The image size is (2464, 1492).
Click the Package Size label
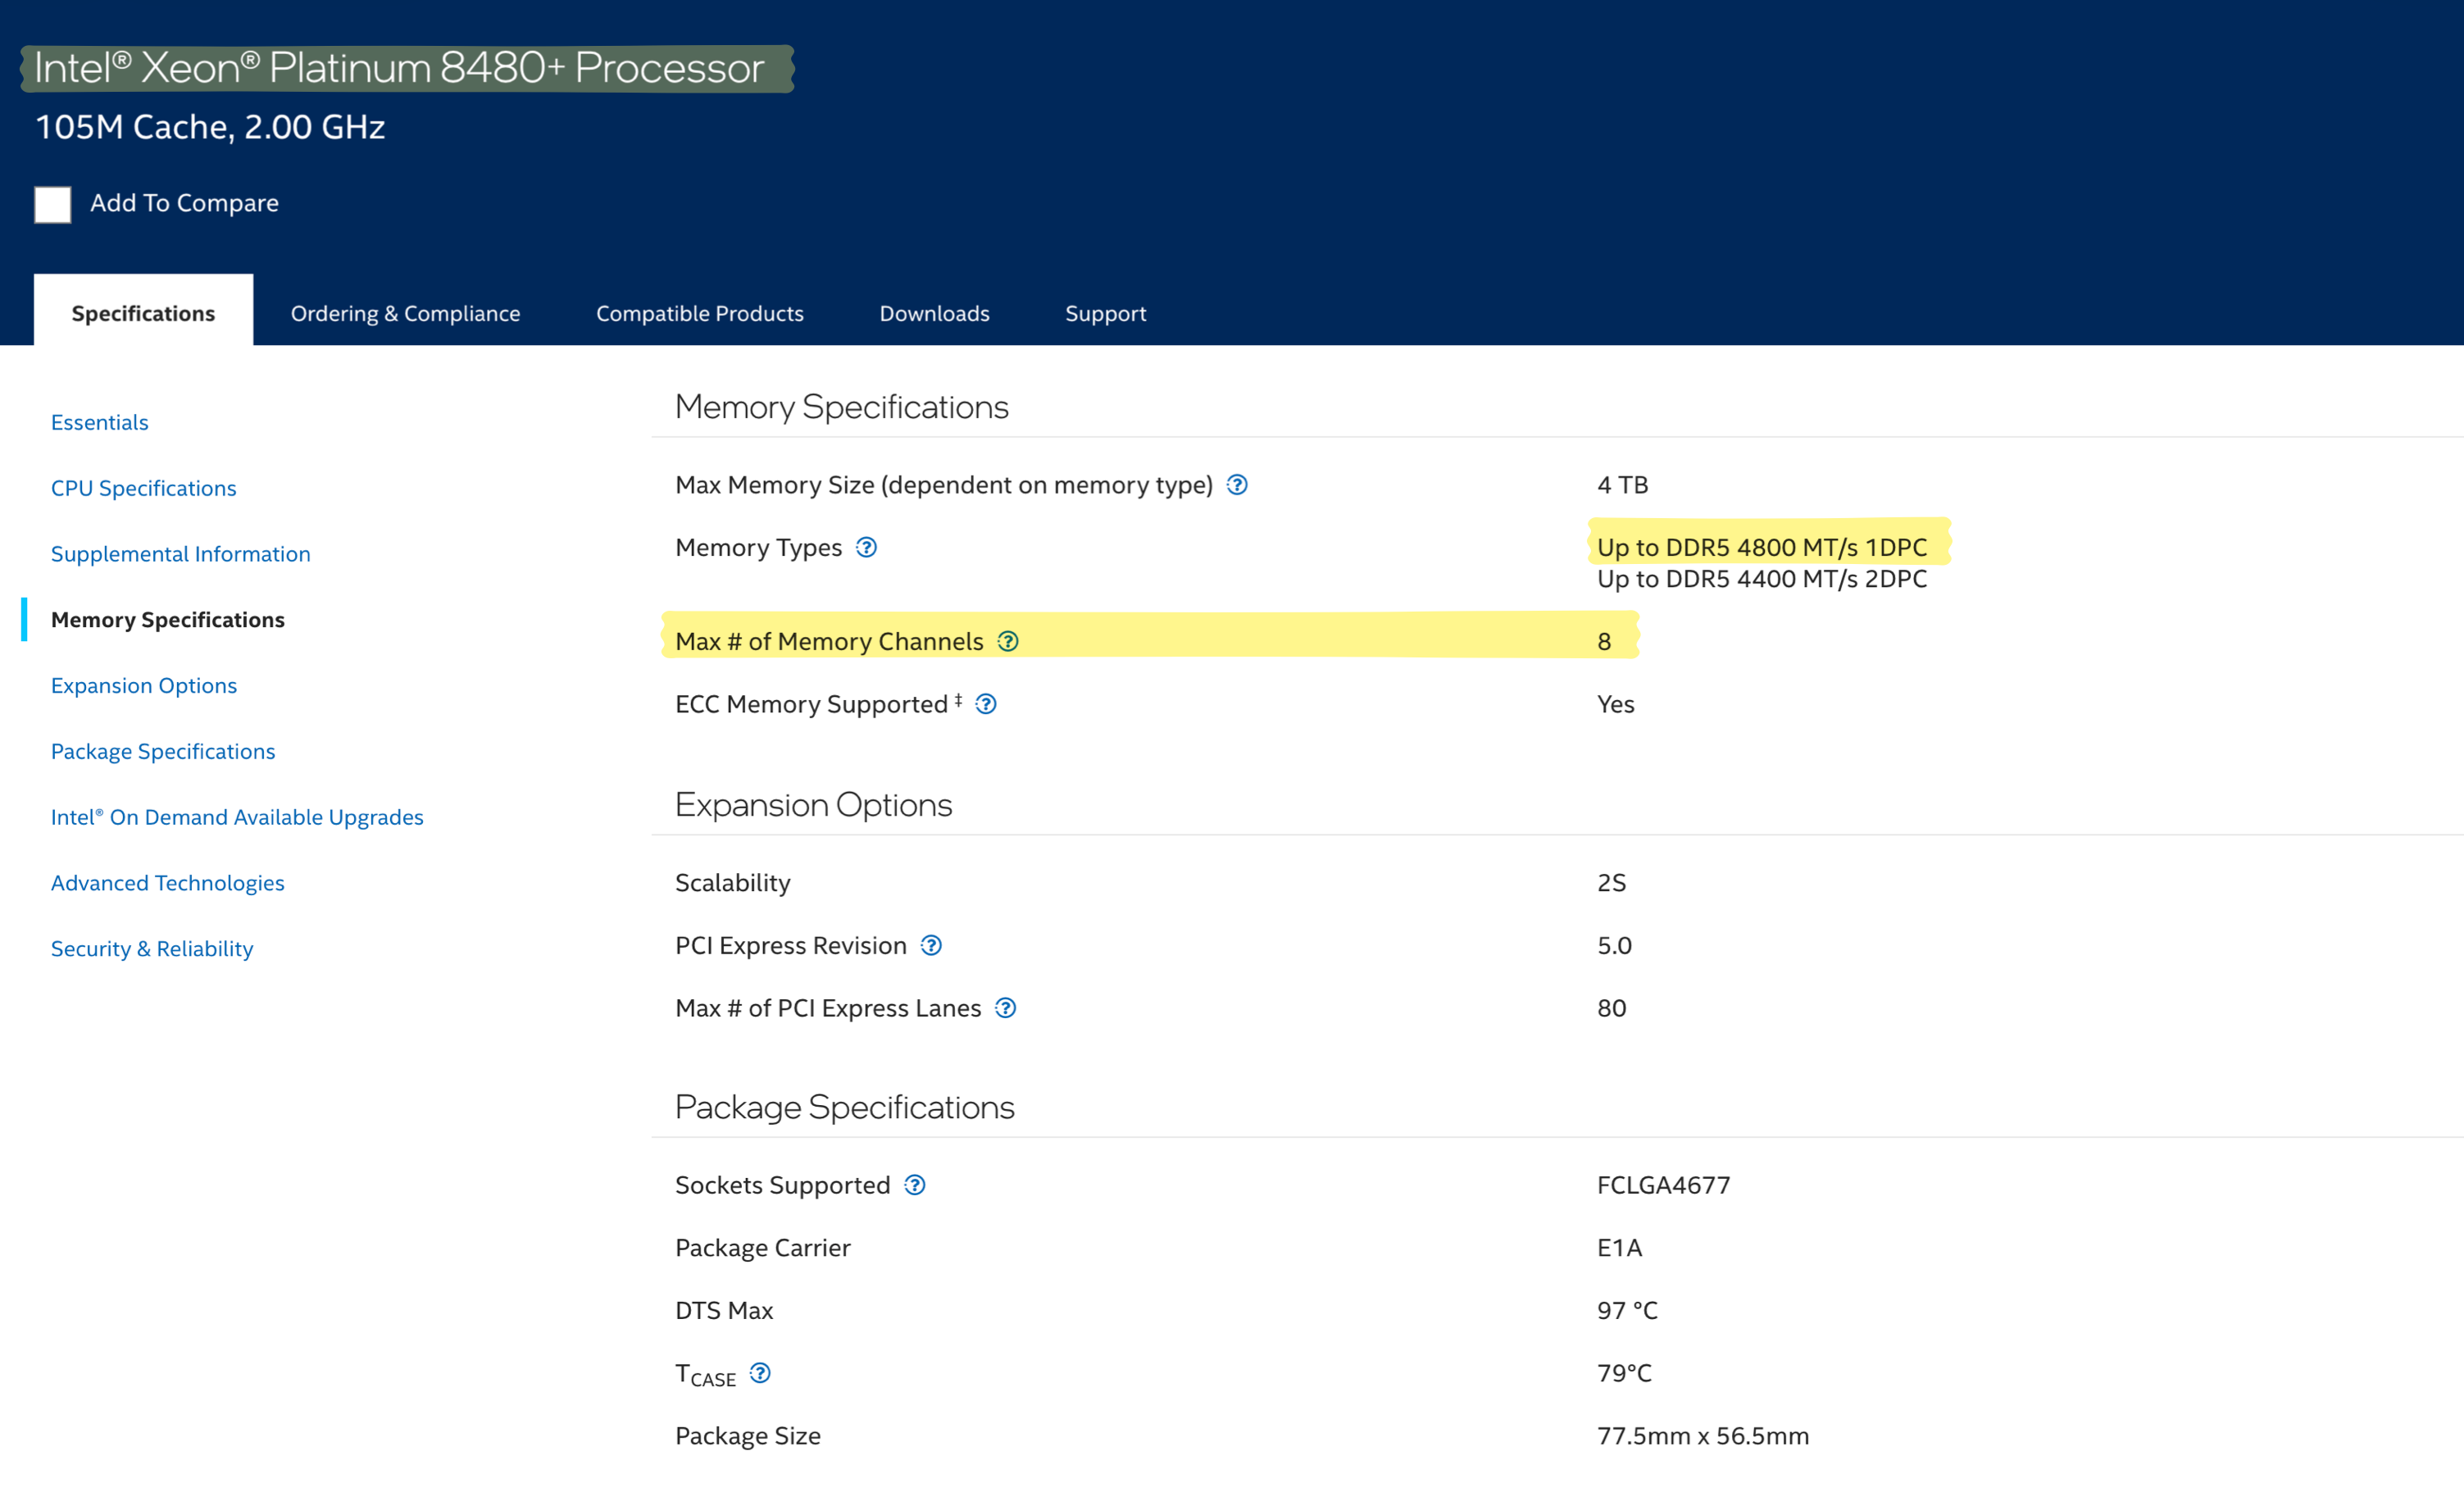(748, 1436)
